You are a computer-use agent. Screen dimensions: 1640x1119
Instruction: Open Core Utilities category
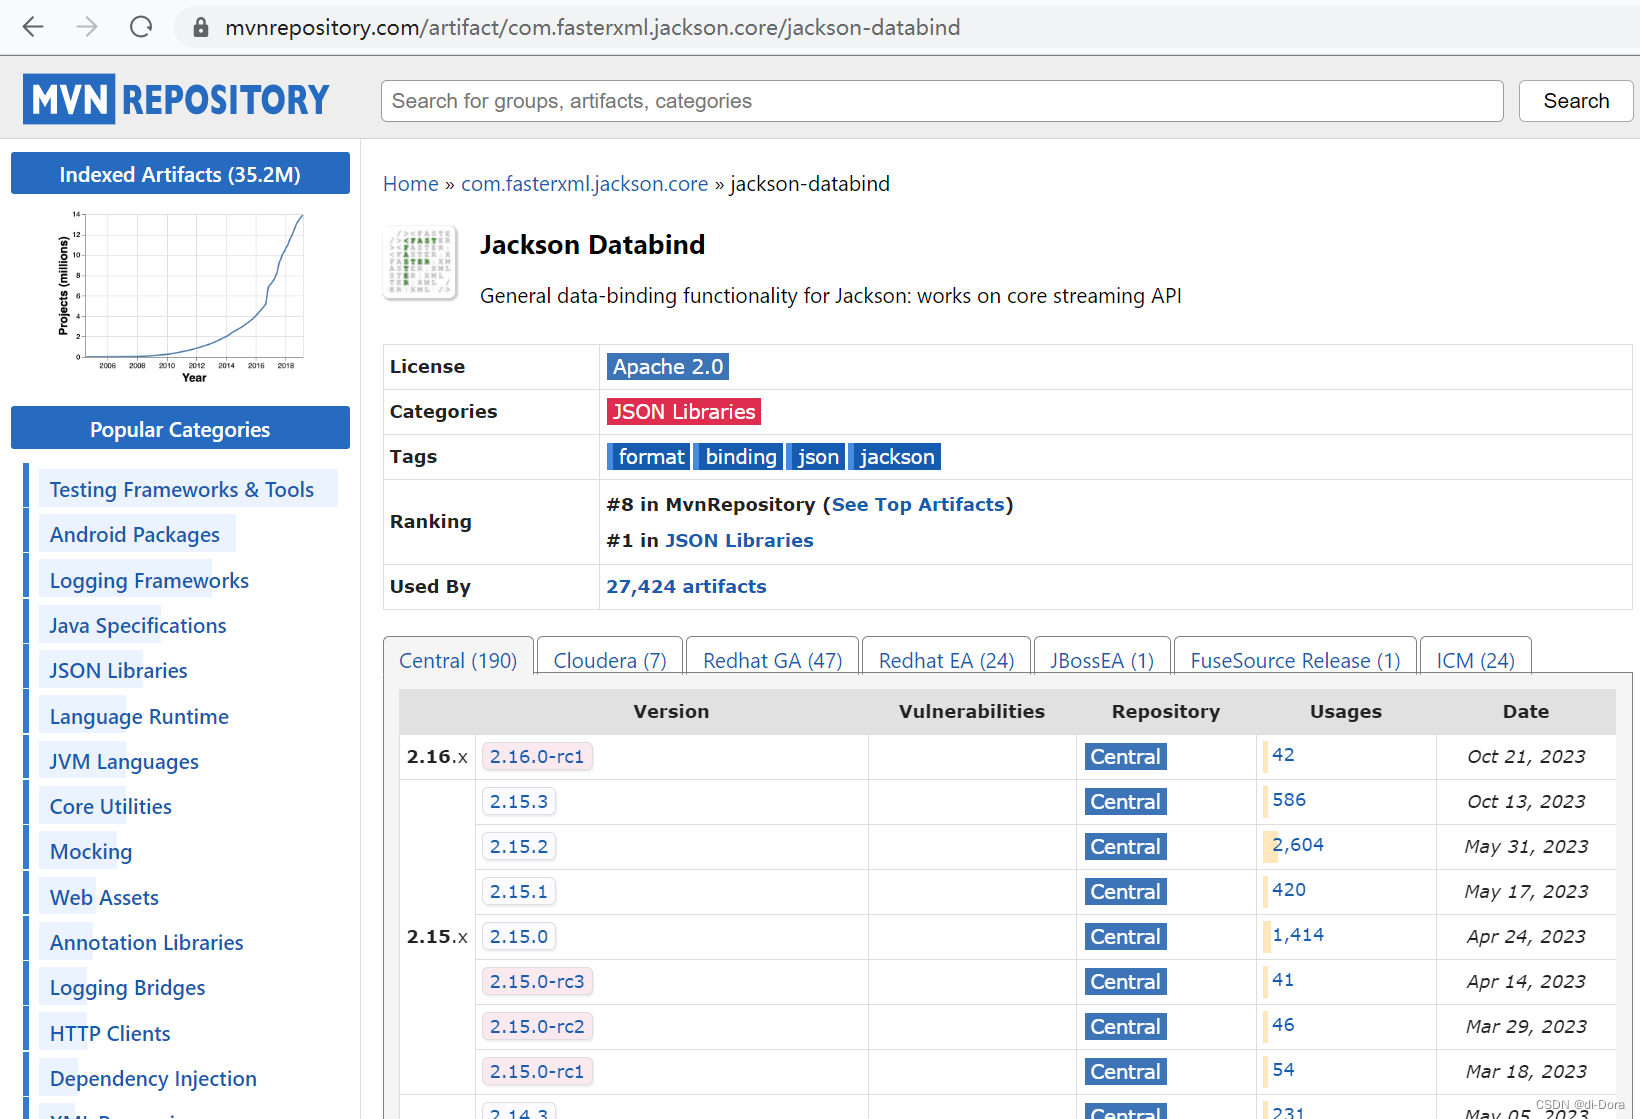coord(111,807)
